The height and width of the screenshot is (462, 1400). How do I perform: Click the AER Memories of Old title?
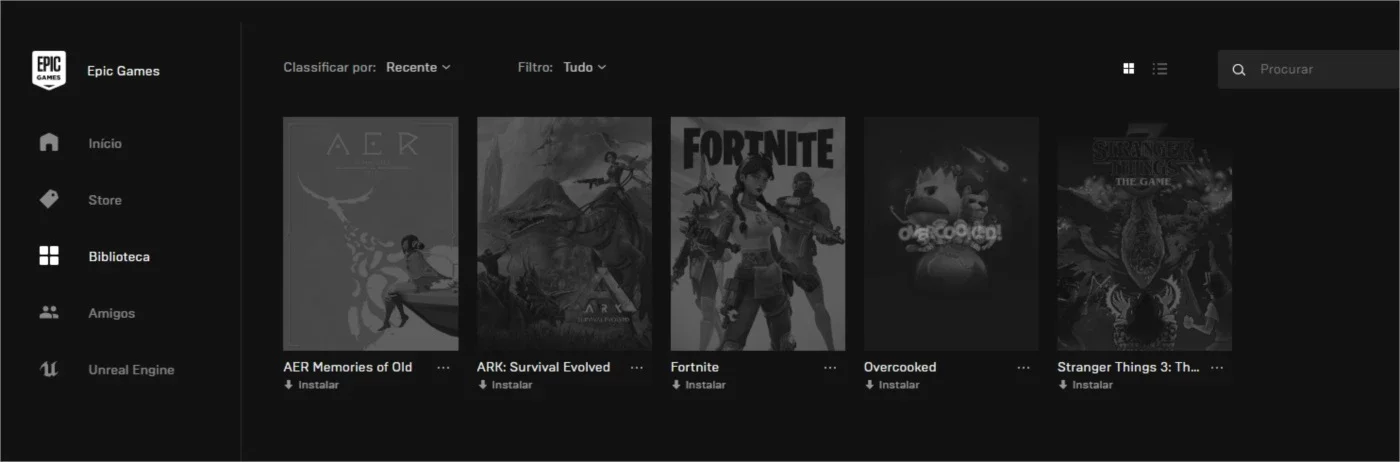click(x=348, y=367)
